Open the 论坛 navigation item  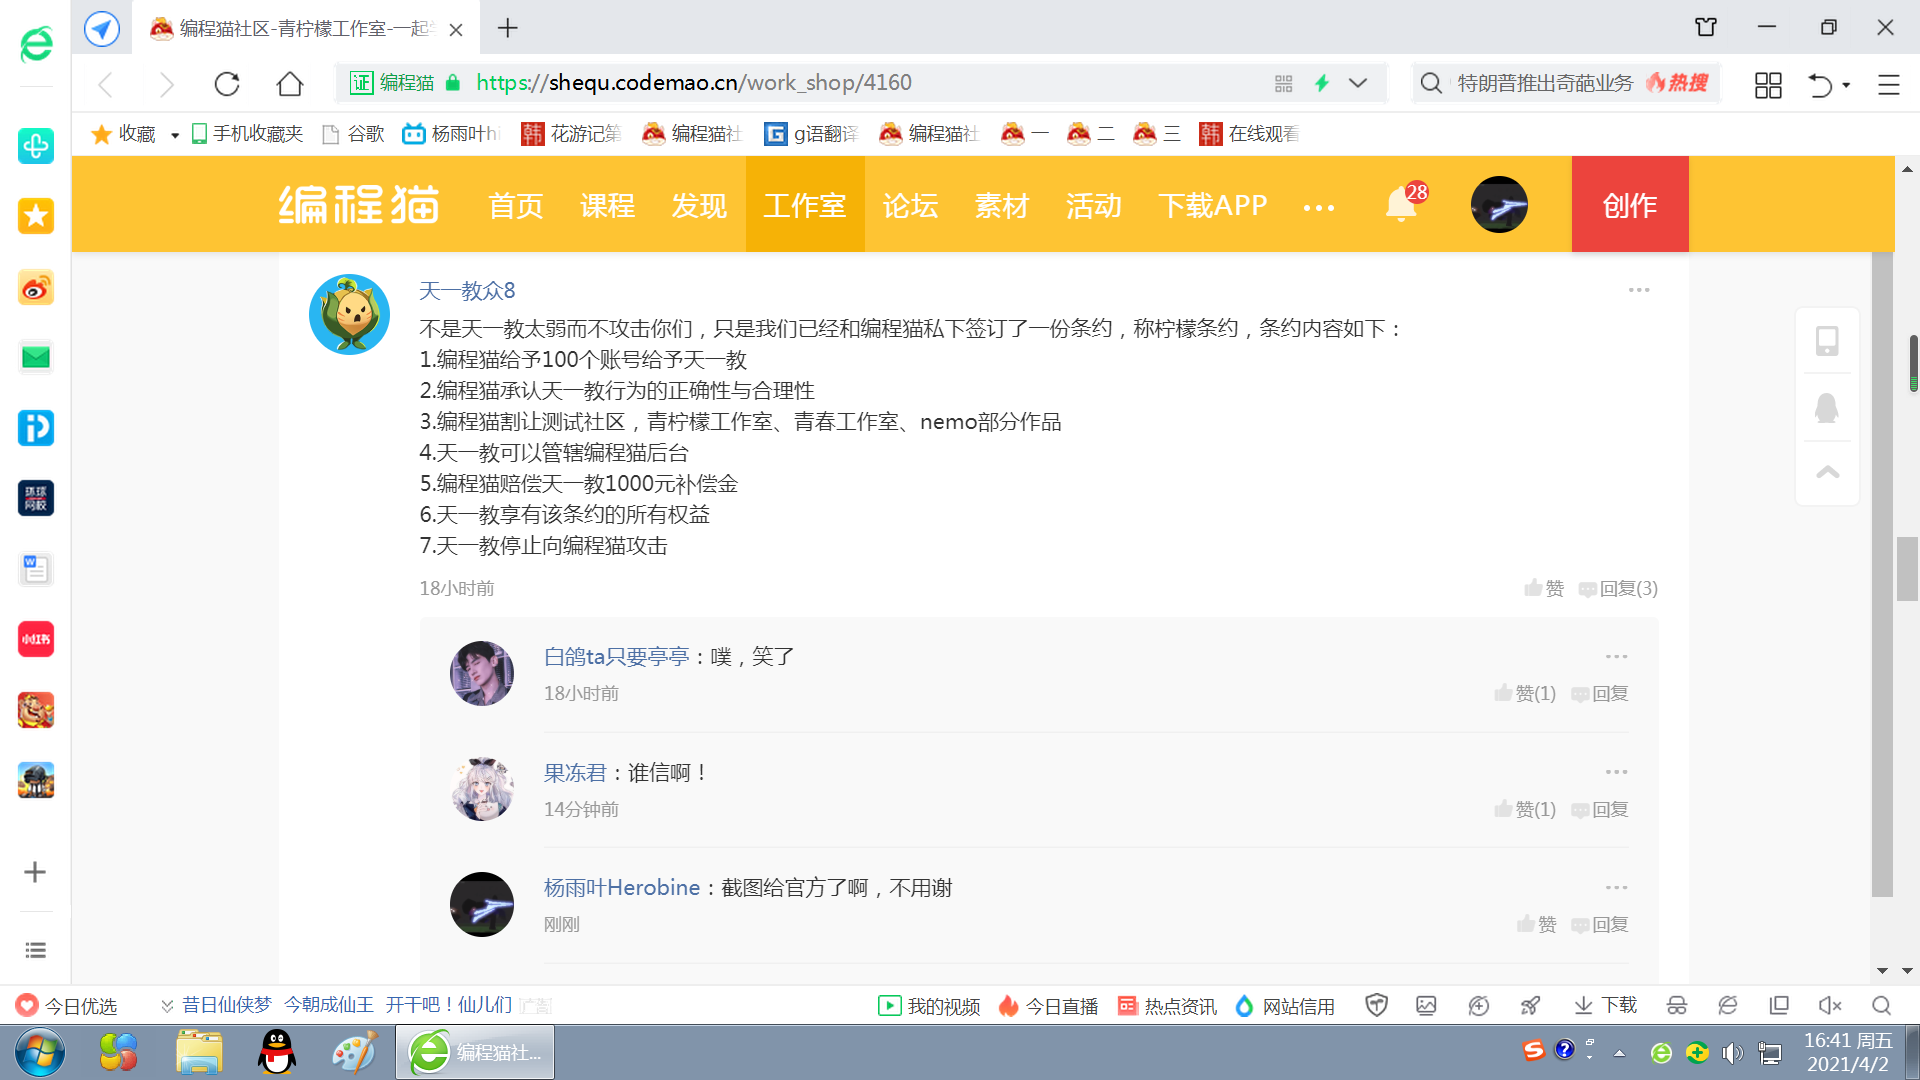tap(910, 205)
